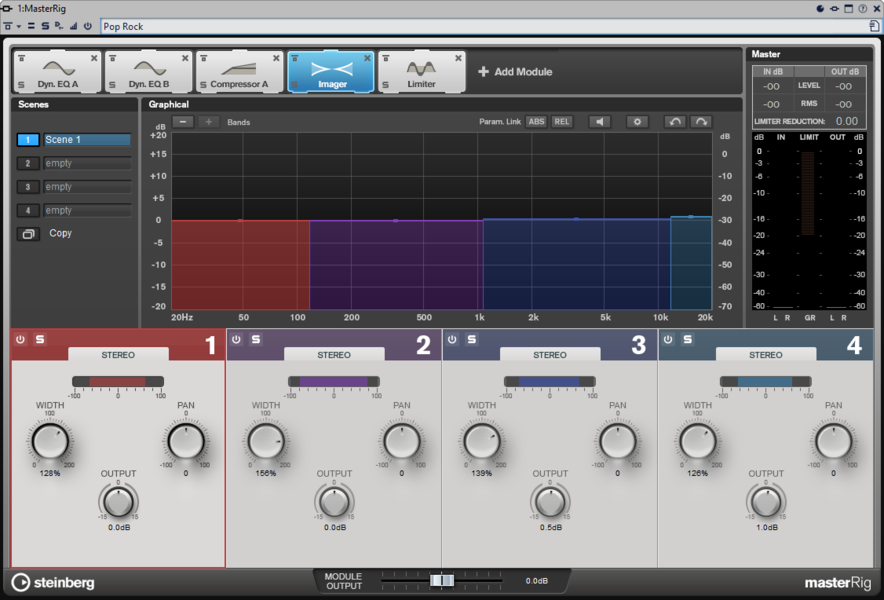
Task: Toggle plug-in power in header
Action: point(88,26)
